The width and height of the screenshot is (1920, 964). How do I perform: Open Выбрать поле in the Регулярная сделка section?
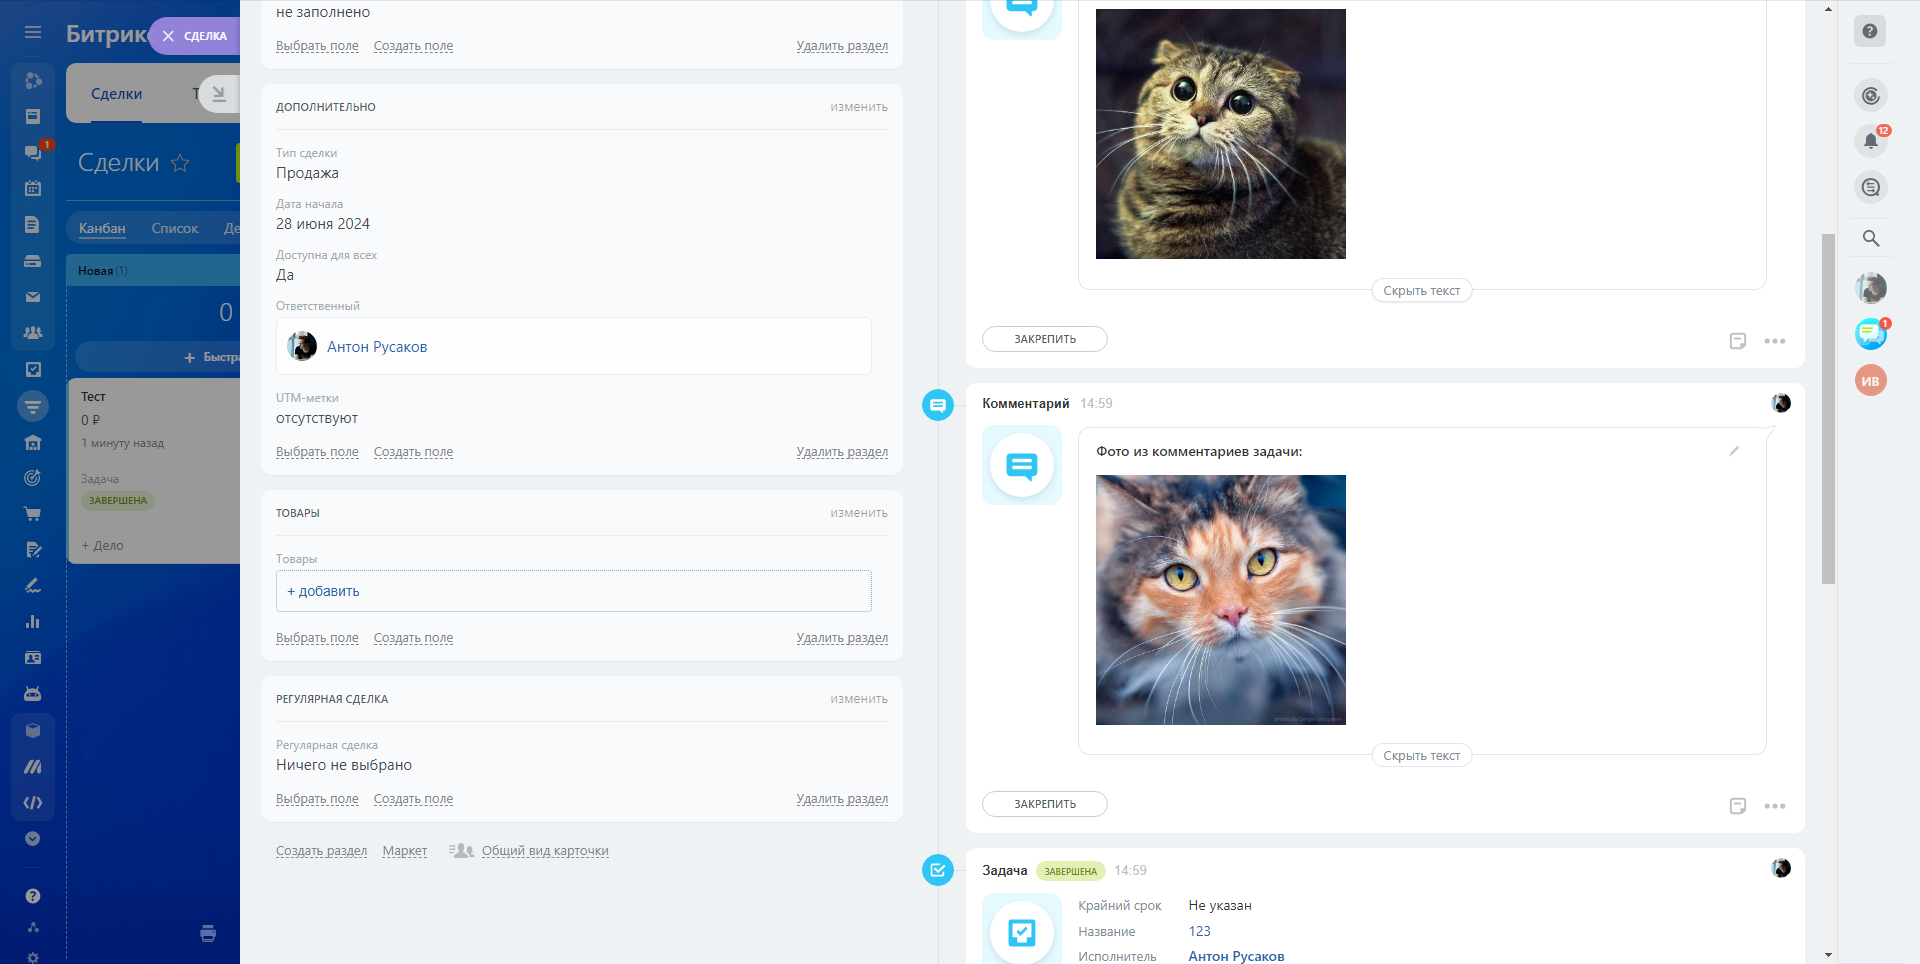pos(317,799)
